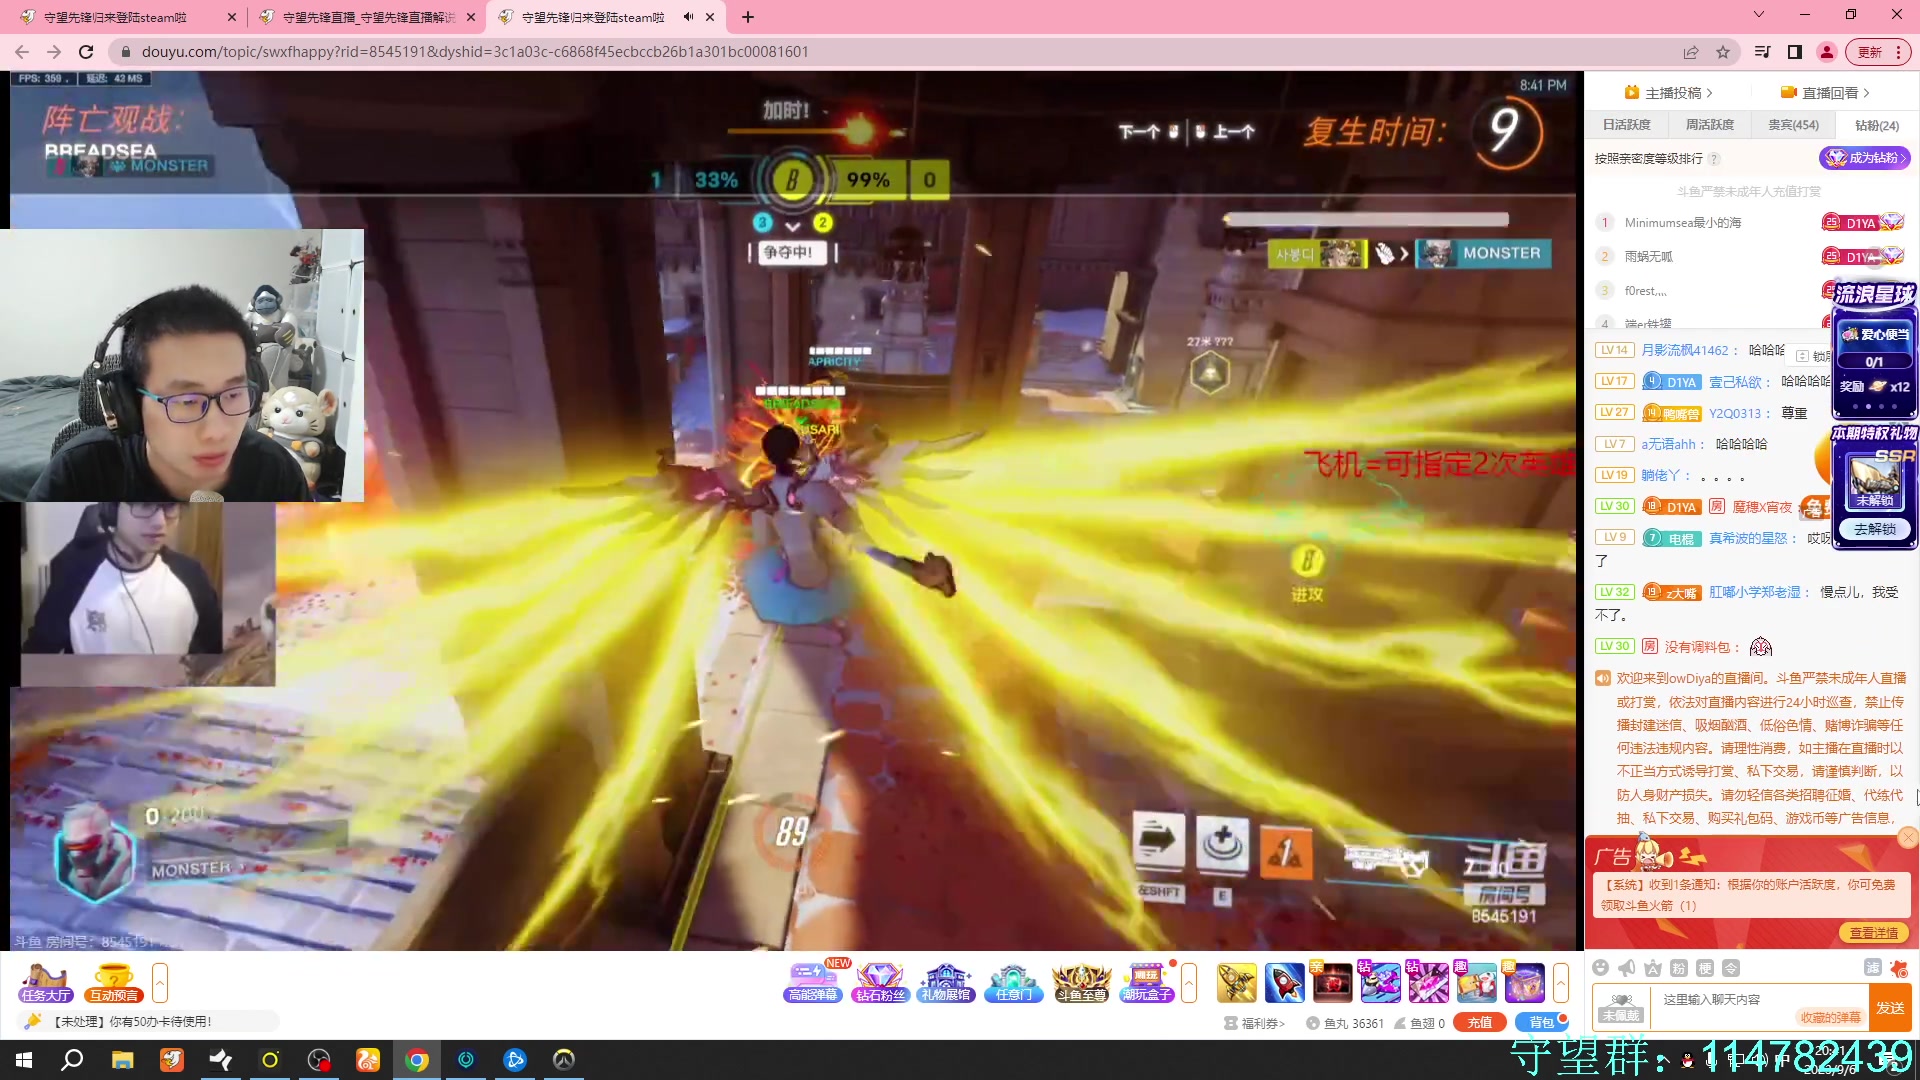The width and height of the screenshot is (1920, 1080).
Task: Open Battle.net from the taskbar
Action: pyautogui.click(x=515, y=1060)
